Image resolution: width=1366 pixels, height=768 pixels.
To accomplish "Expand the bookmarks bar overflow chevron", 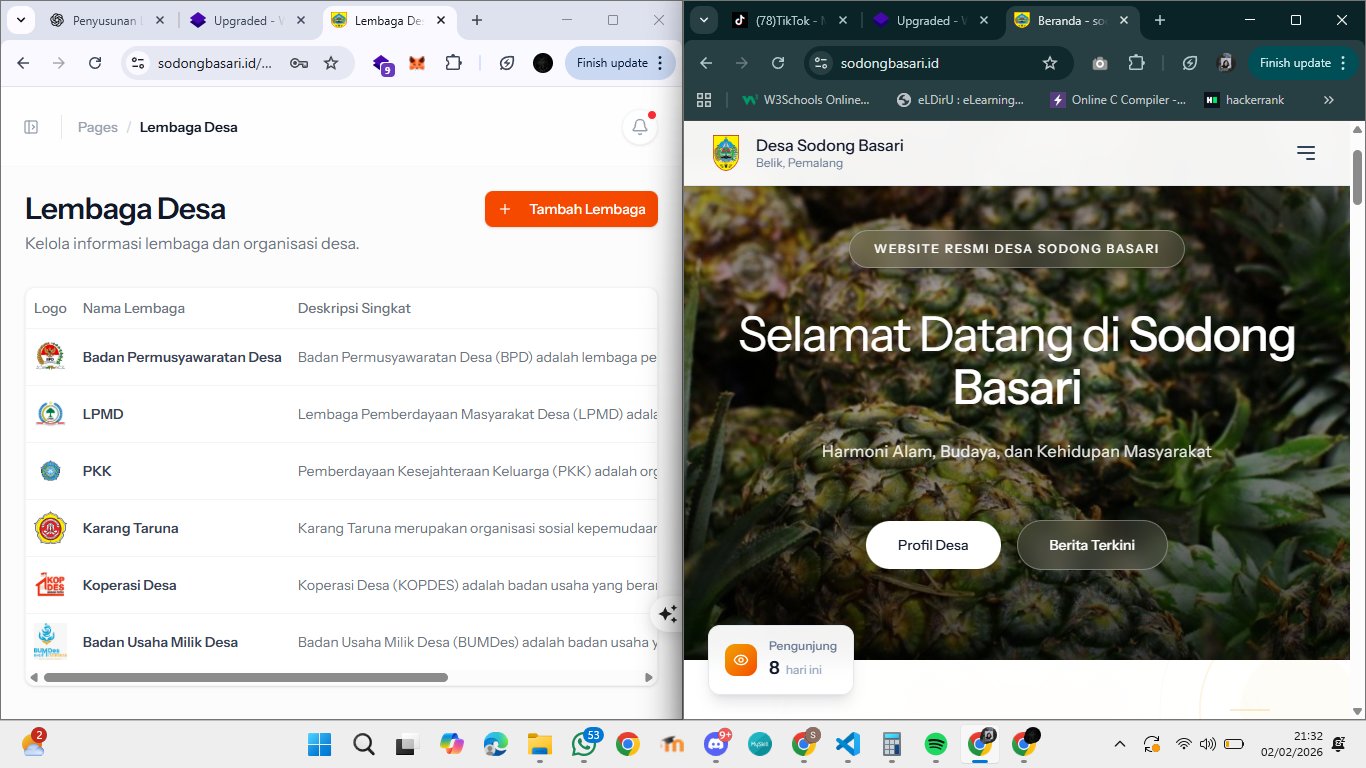I will [x=1329, y=99].
